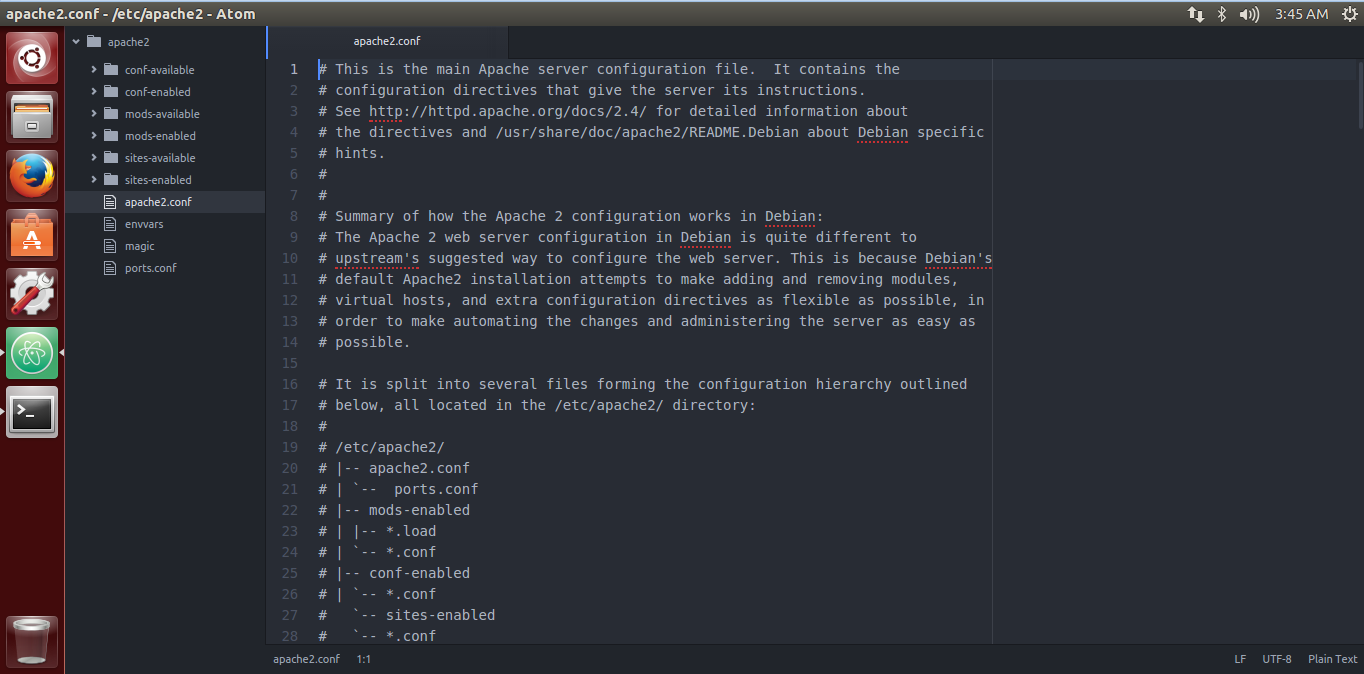Click "mods-enabled" text on line 22
The width and height of the screenshot is (1364, 674).
[419, 510]
